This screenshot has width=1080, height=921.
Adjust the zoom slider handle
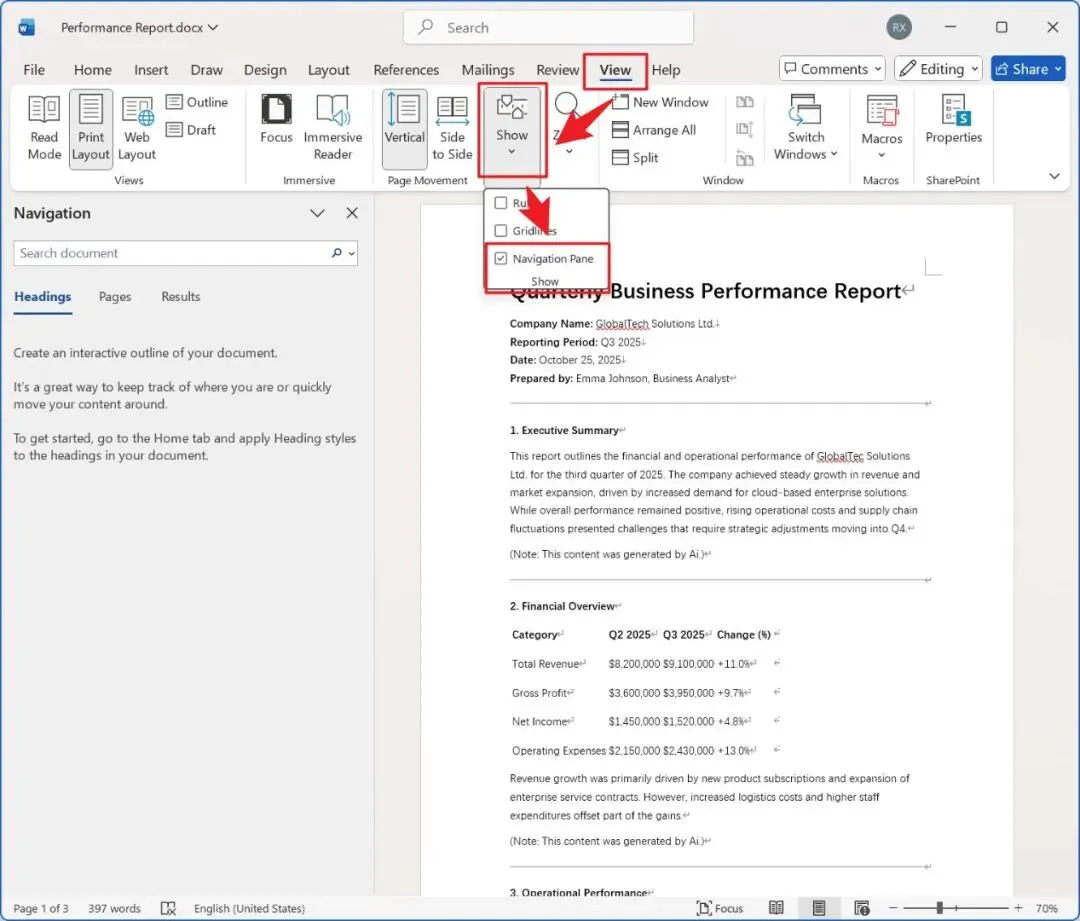pos(939,908)
